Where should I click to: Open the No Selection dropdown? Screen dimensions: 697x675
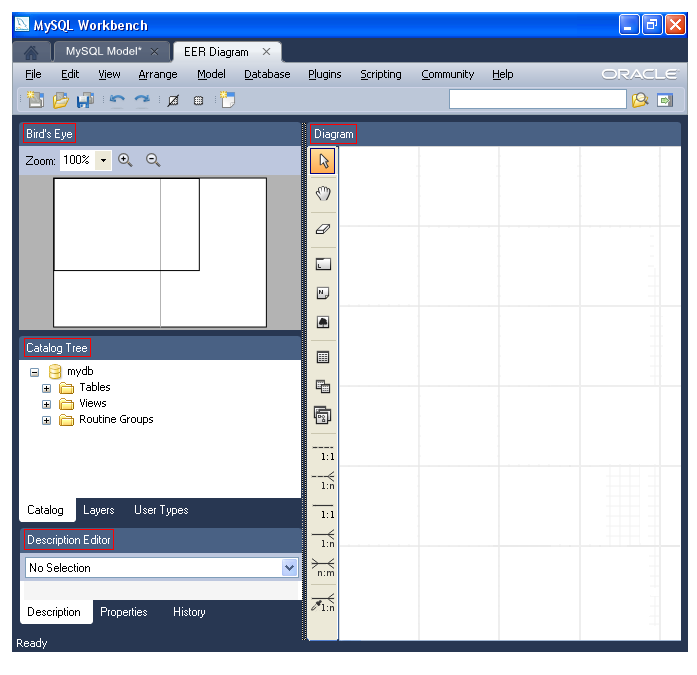click(290, 568)
